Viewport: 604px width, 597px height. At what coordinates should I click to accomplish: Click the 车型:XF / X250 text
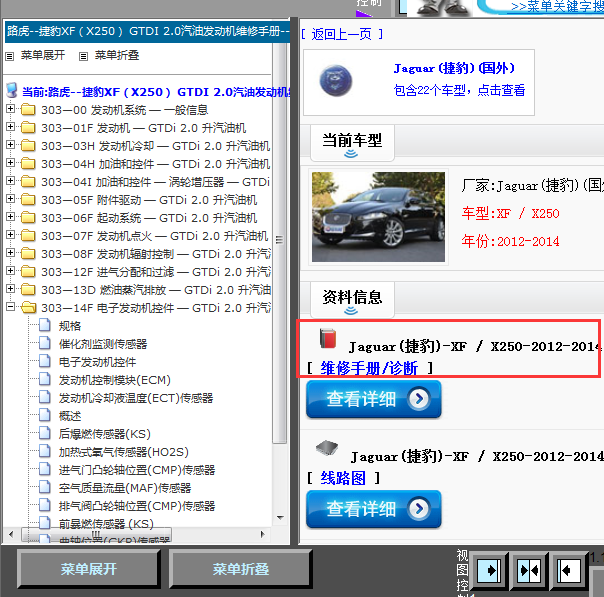tap(510, 213)
